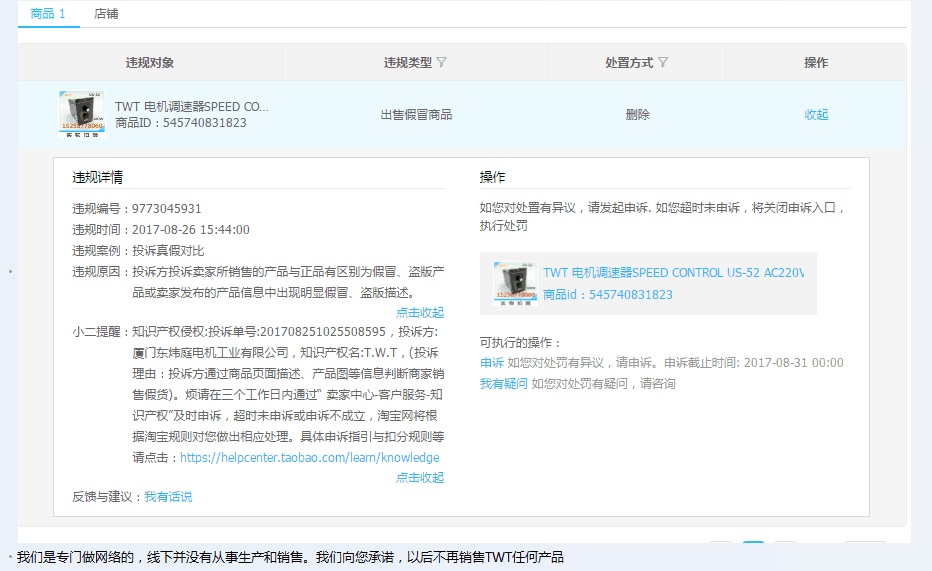Open the 违规类型 filter icon

(x=442, y=62)
